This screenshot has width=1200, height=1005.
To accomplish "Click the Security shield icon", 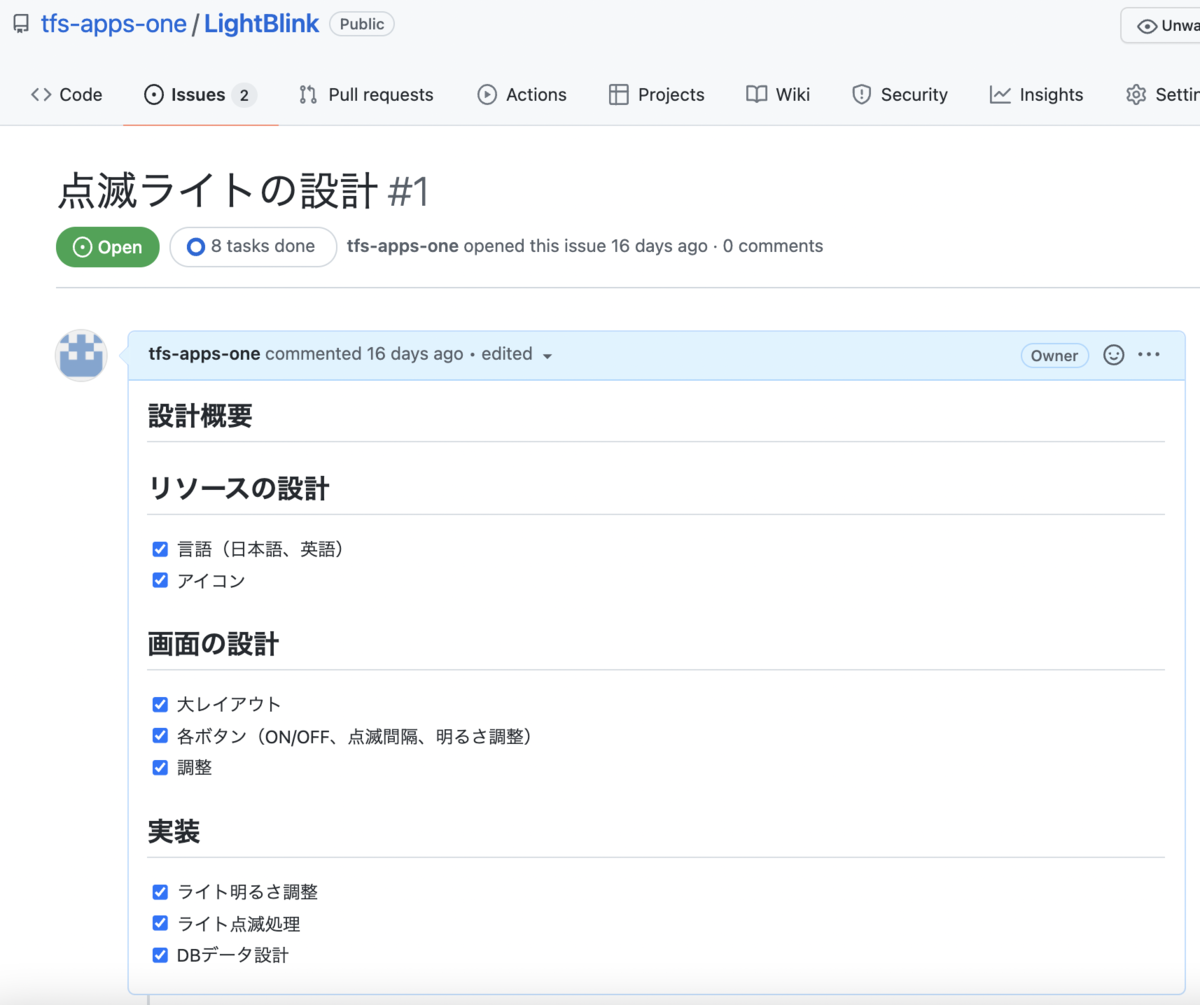I will 861,95.
